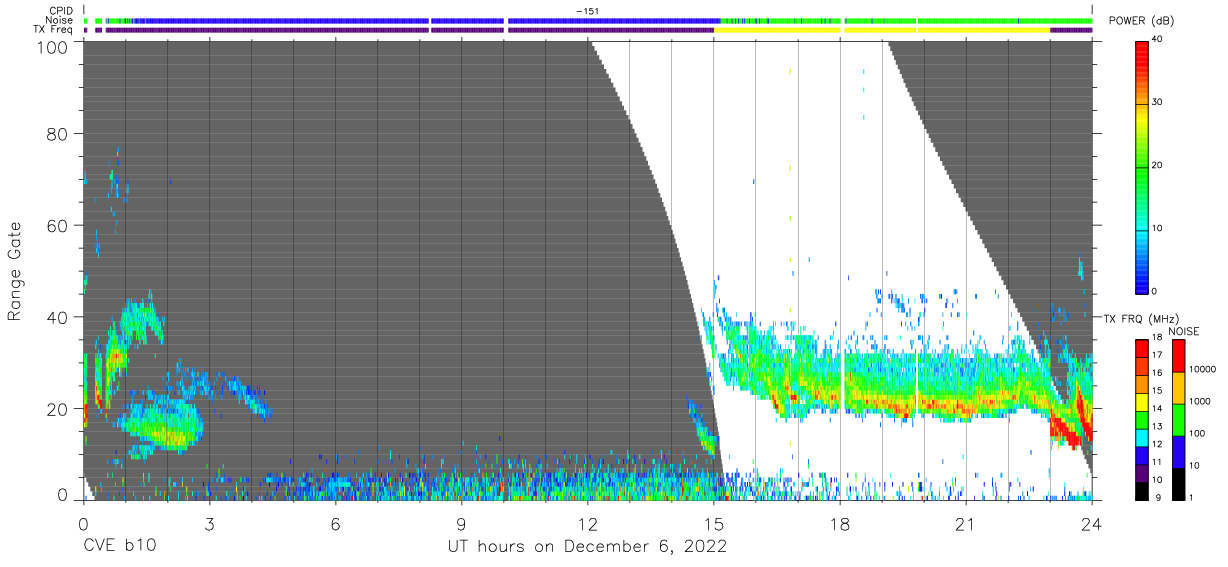Click the CVE b10 radar beam label
This screenshot has height=567, width=1228.
point(119,547)
